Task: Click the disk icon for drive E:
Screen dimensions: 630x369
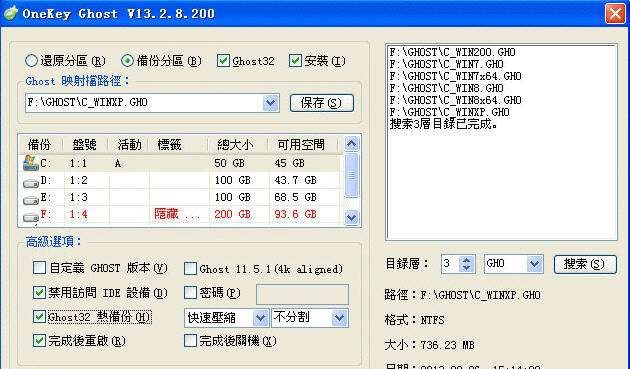Action: point(31,200)
